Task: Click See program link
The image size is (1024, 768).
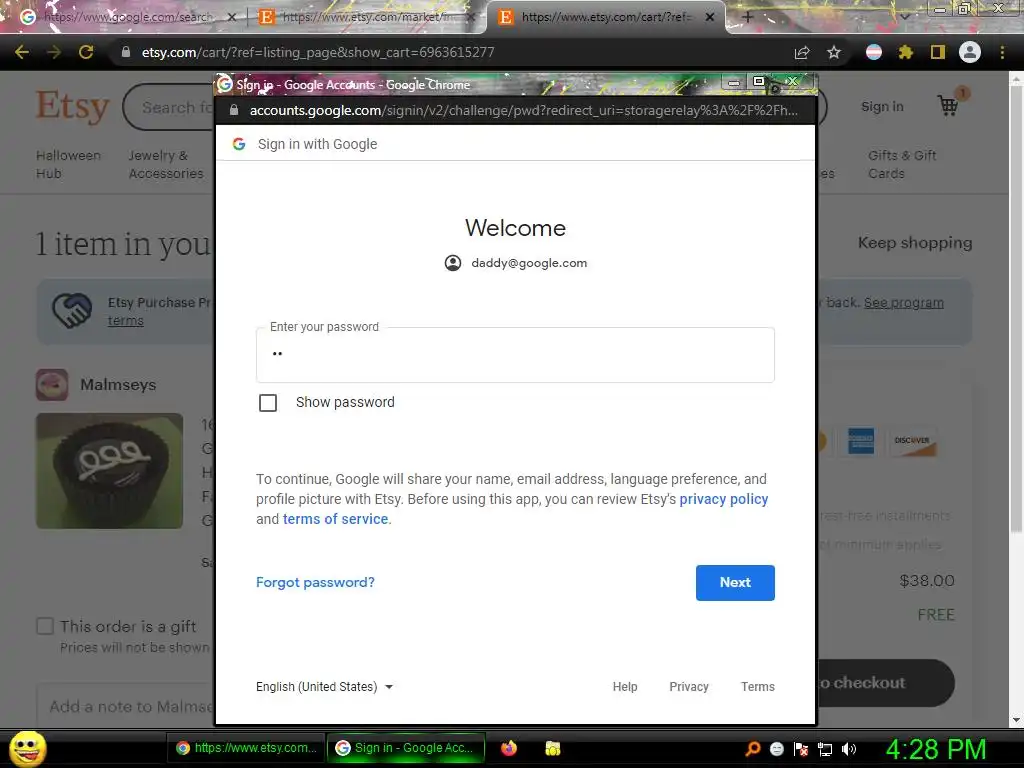Action: (x=904, y=303)
